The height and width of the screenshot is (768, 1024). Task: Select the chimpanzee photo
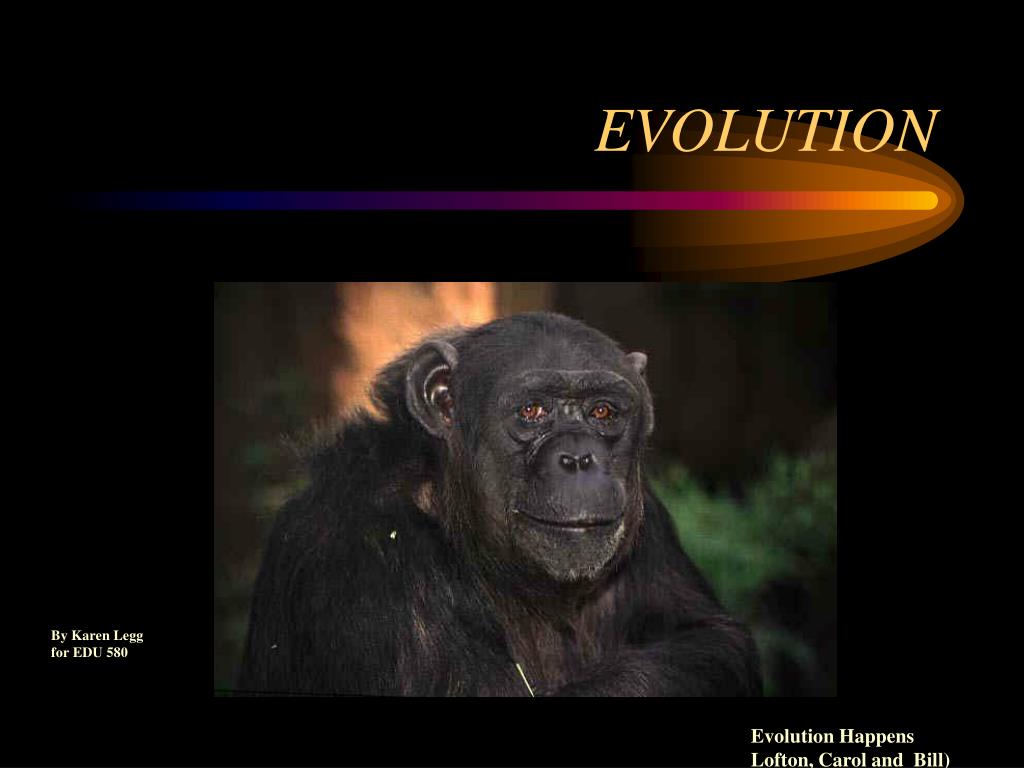pyautogui.click(x=525, y=489)
